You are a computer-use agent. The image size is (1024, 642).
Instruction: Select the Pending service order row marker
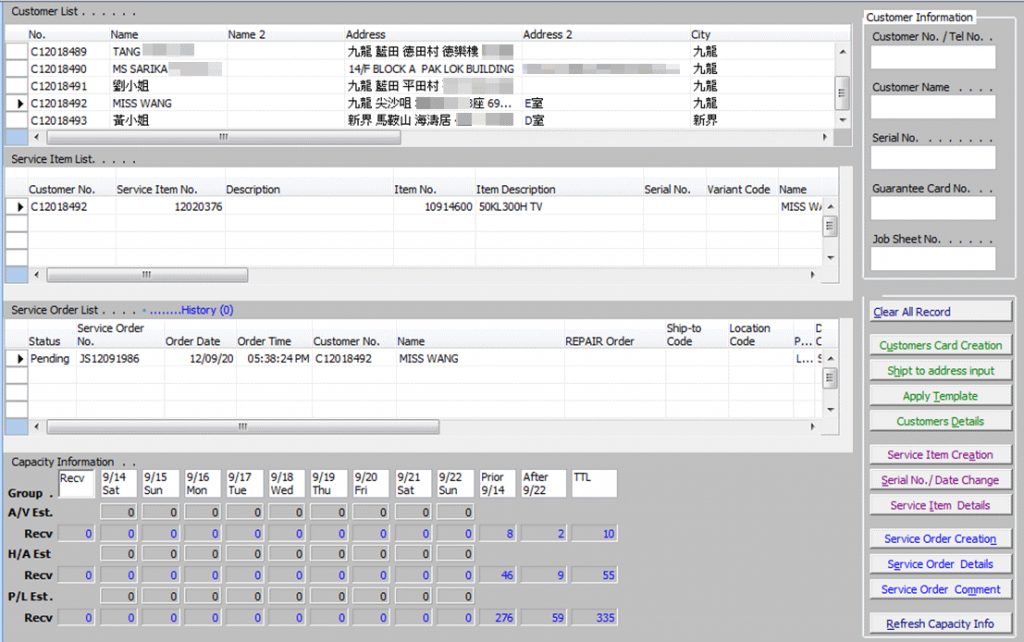coord(17,358)
